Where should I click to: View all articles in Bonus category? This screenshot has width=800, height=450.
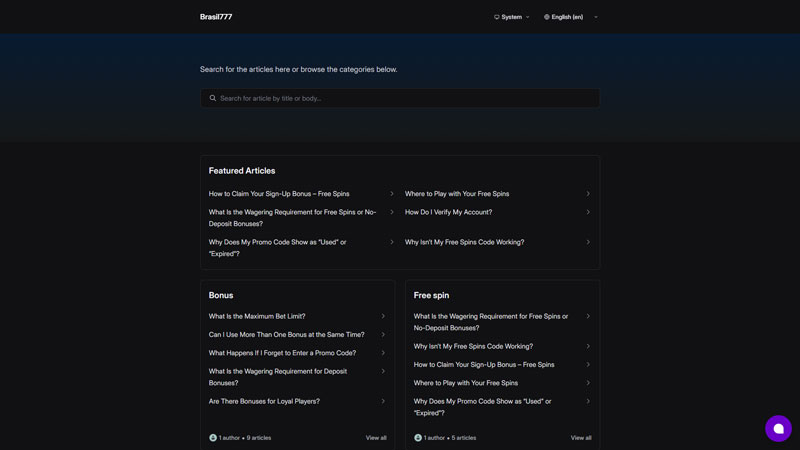point(376,438)
